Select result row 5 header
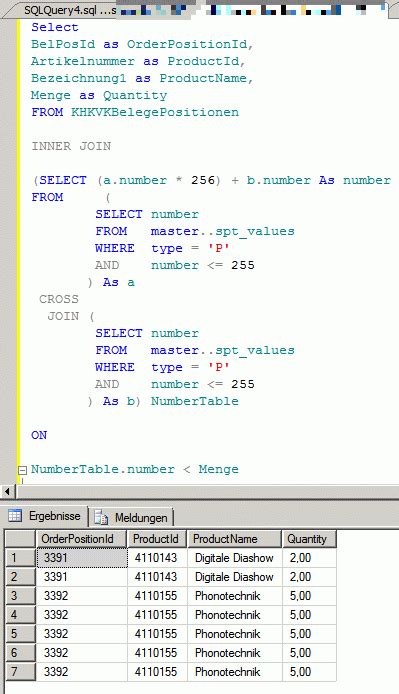 [x=20, y=634]
